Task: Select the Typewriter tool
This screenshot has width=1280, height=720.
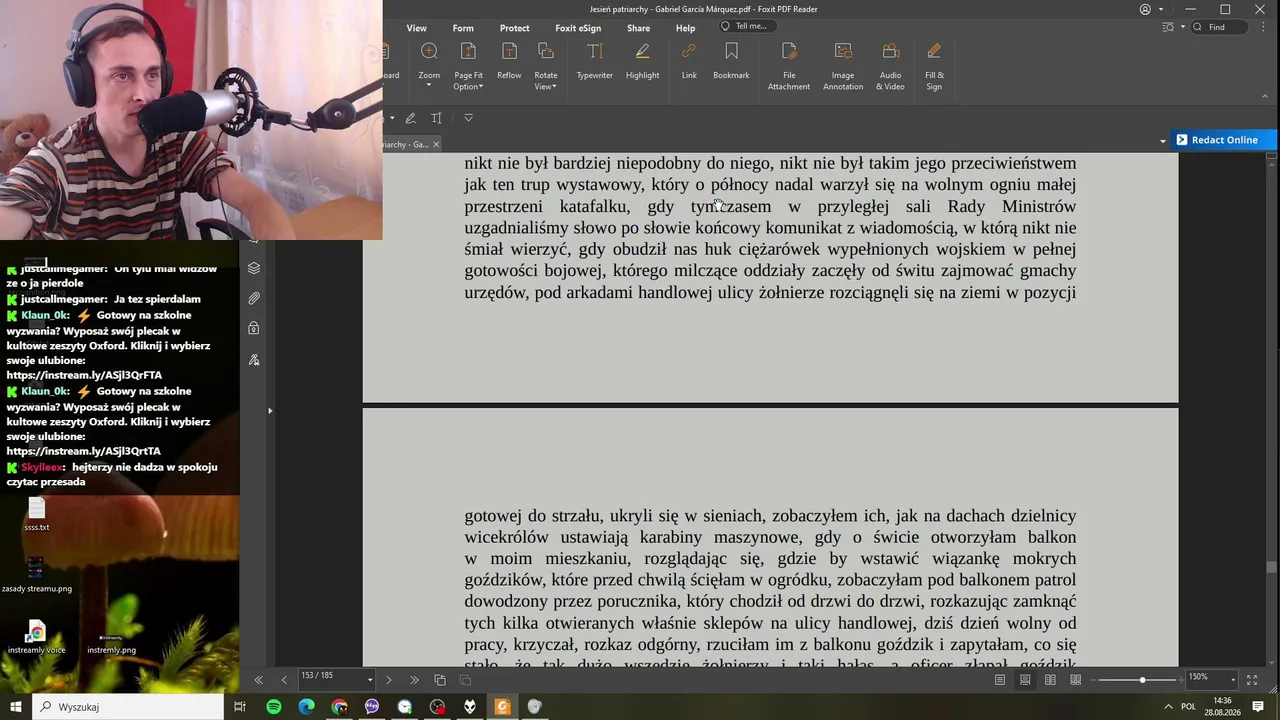Action: point(595,62)
